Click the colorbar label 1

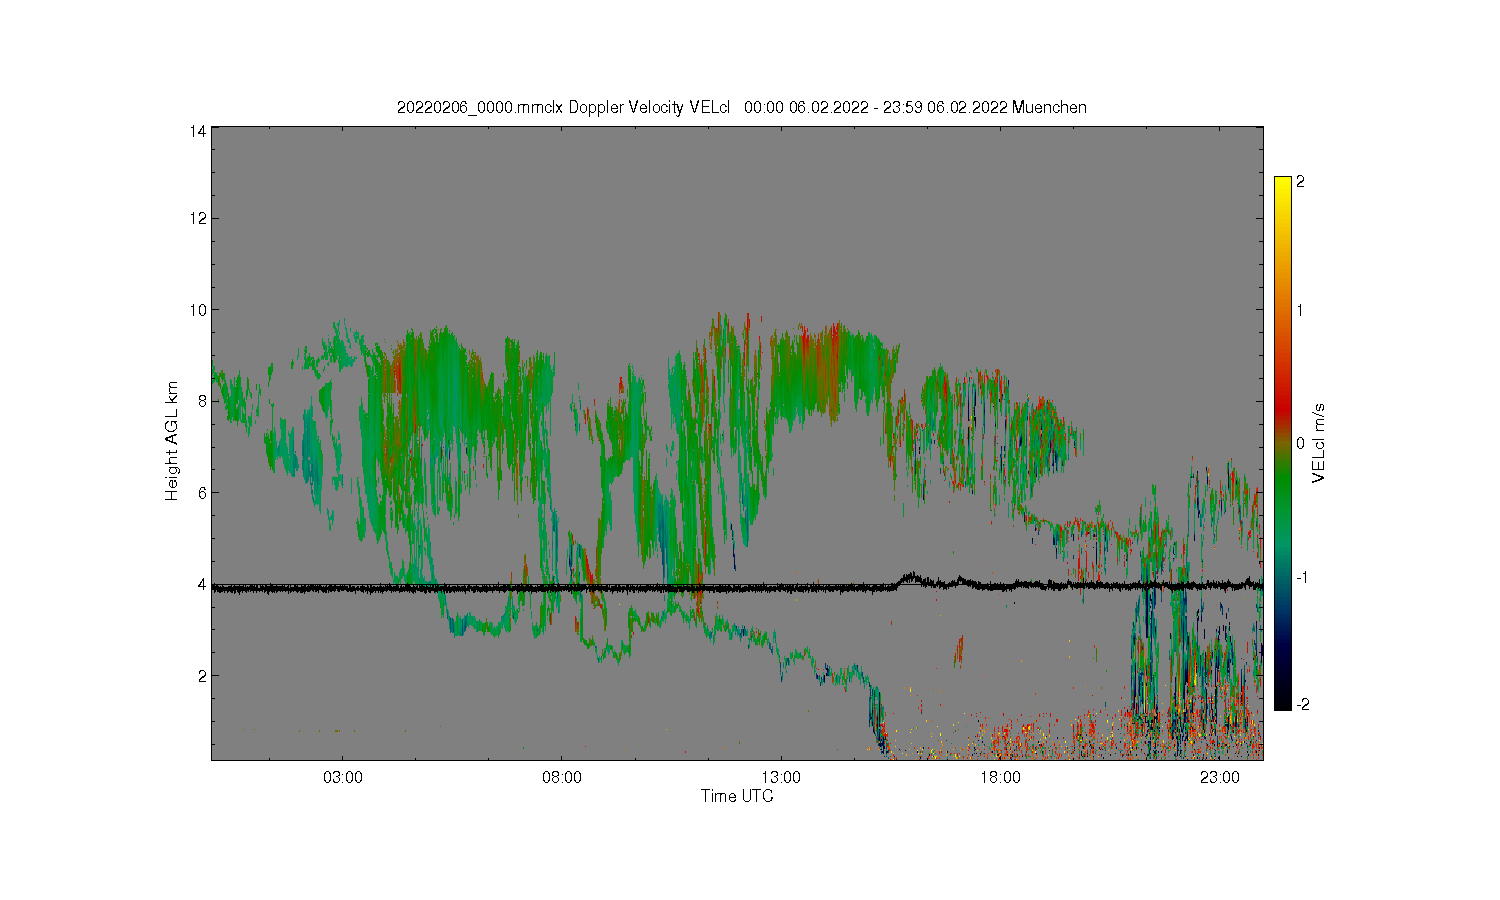[1300, 310]
